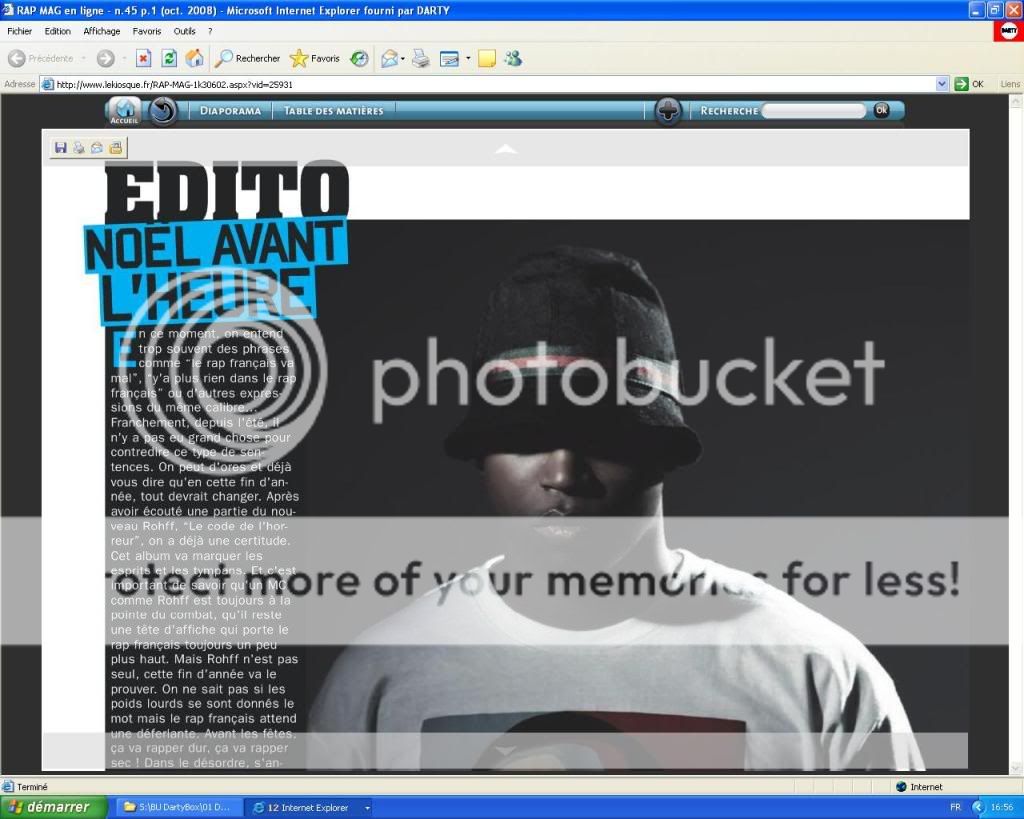Click the yellow printer icon in the page toolbar
Image resolution: width=1024 pixels, height=819 pixels.
116,148
